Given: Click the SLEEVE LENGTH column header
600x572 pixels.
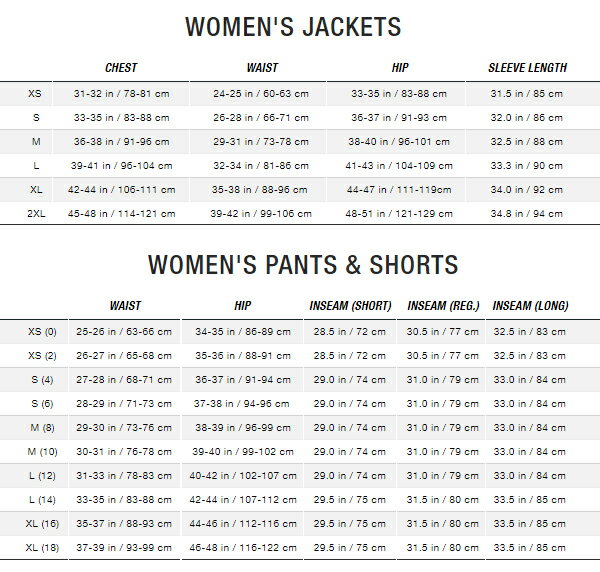Looking at the screenshot, I should pos(527,68).
